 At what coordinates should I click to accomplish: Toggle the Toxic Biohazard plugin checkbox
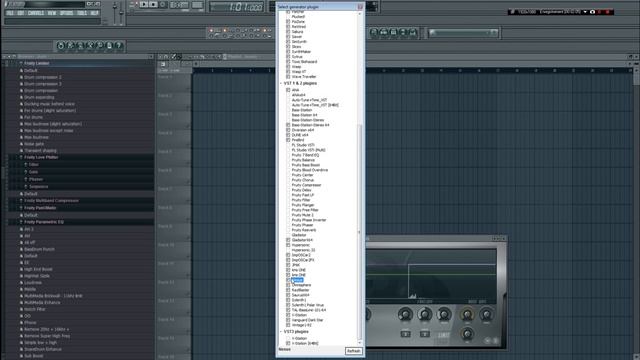click(x=288, y=62)
